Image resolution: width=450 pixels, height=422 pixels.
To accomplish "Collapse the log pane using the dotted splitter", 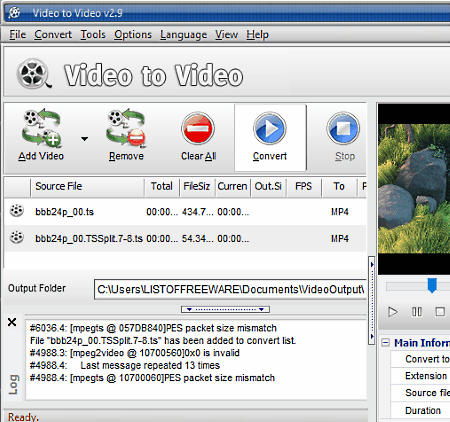I will tap(225, 309).
